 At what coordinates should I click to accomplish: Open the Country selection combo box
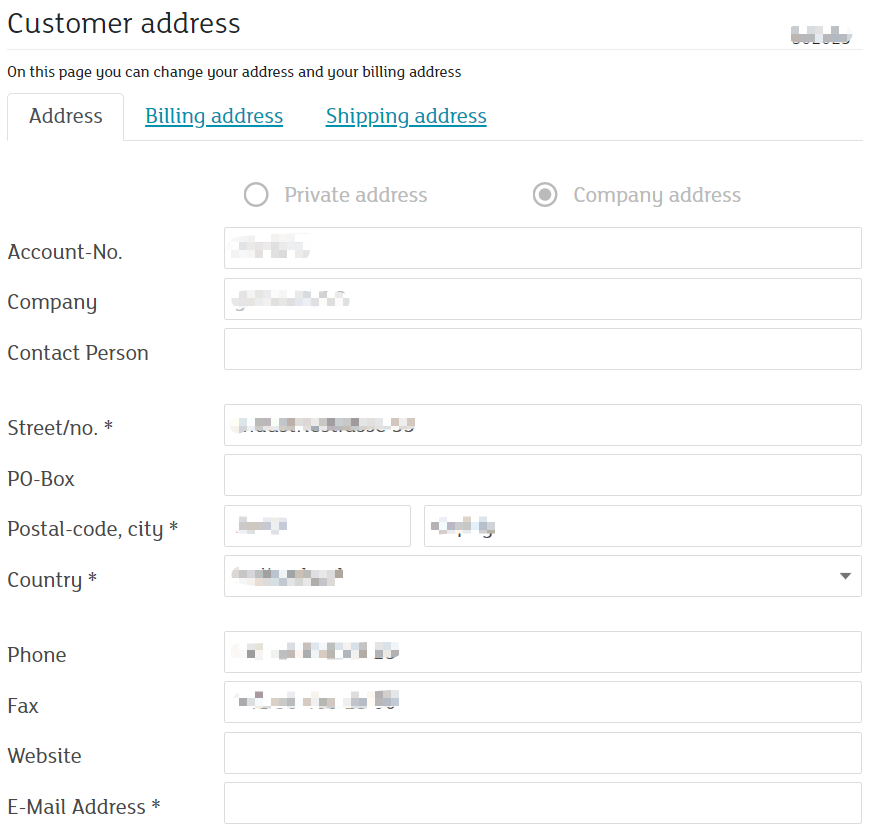[x=543, y=576]
